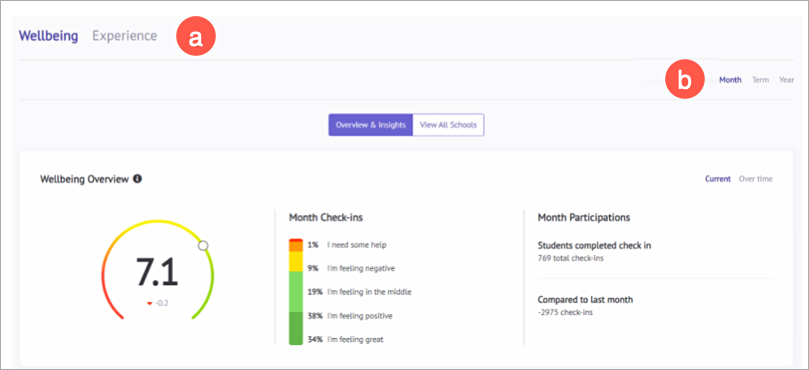Click "Students completed check in" text
This screenshot has height=370, width=809.
(594, 246)
